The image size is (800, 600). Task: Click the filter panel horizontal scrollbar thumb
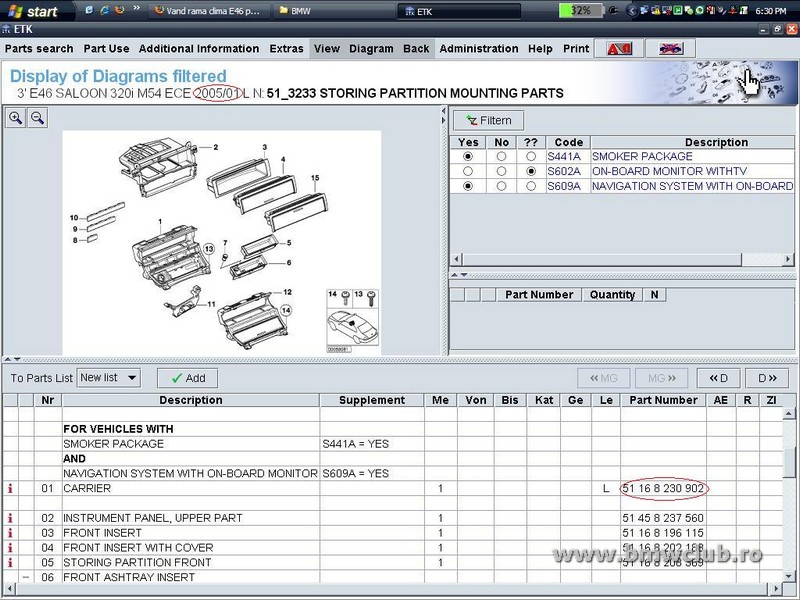602,259
